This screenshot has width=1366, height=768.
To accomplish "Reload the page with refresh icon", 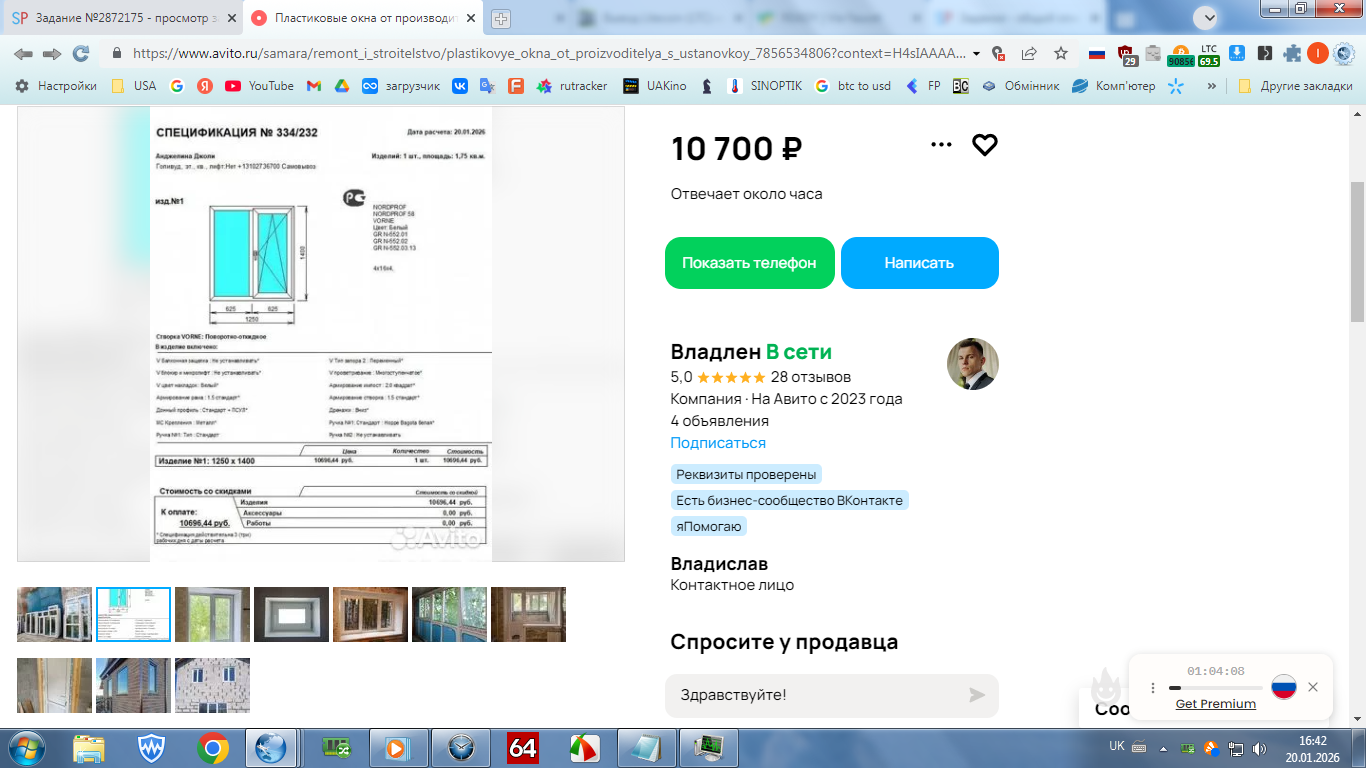I will click(81, 53).
